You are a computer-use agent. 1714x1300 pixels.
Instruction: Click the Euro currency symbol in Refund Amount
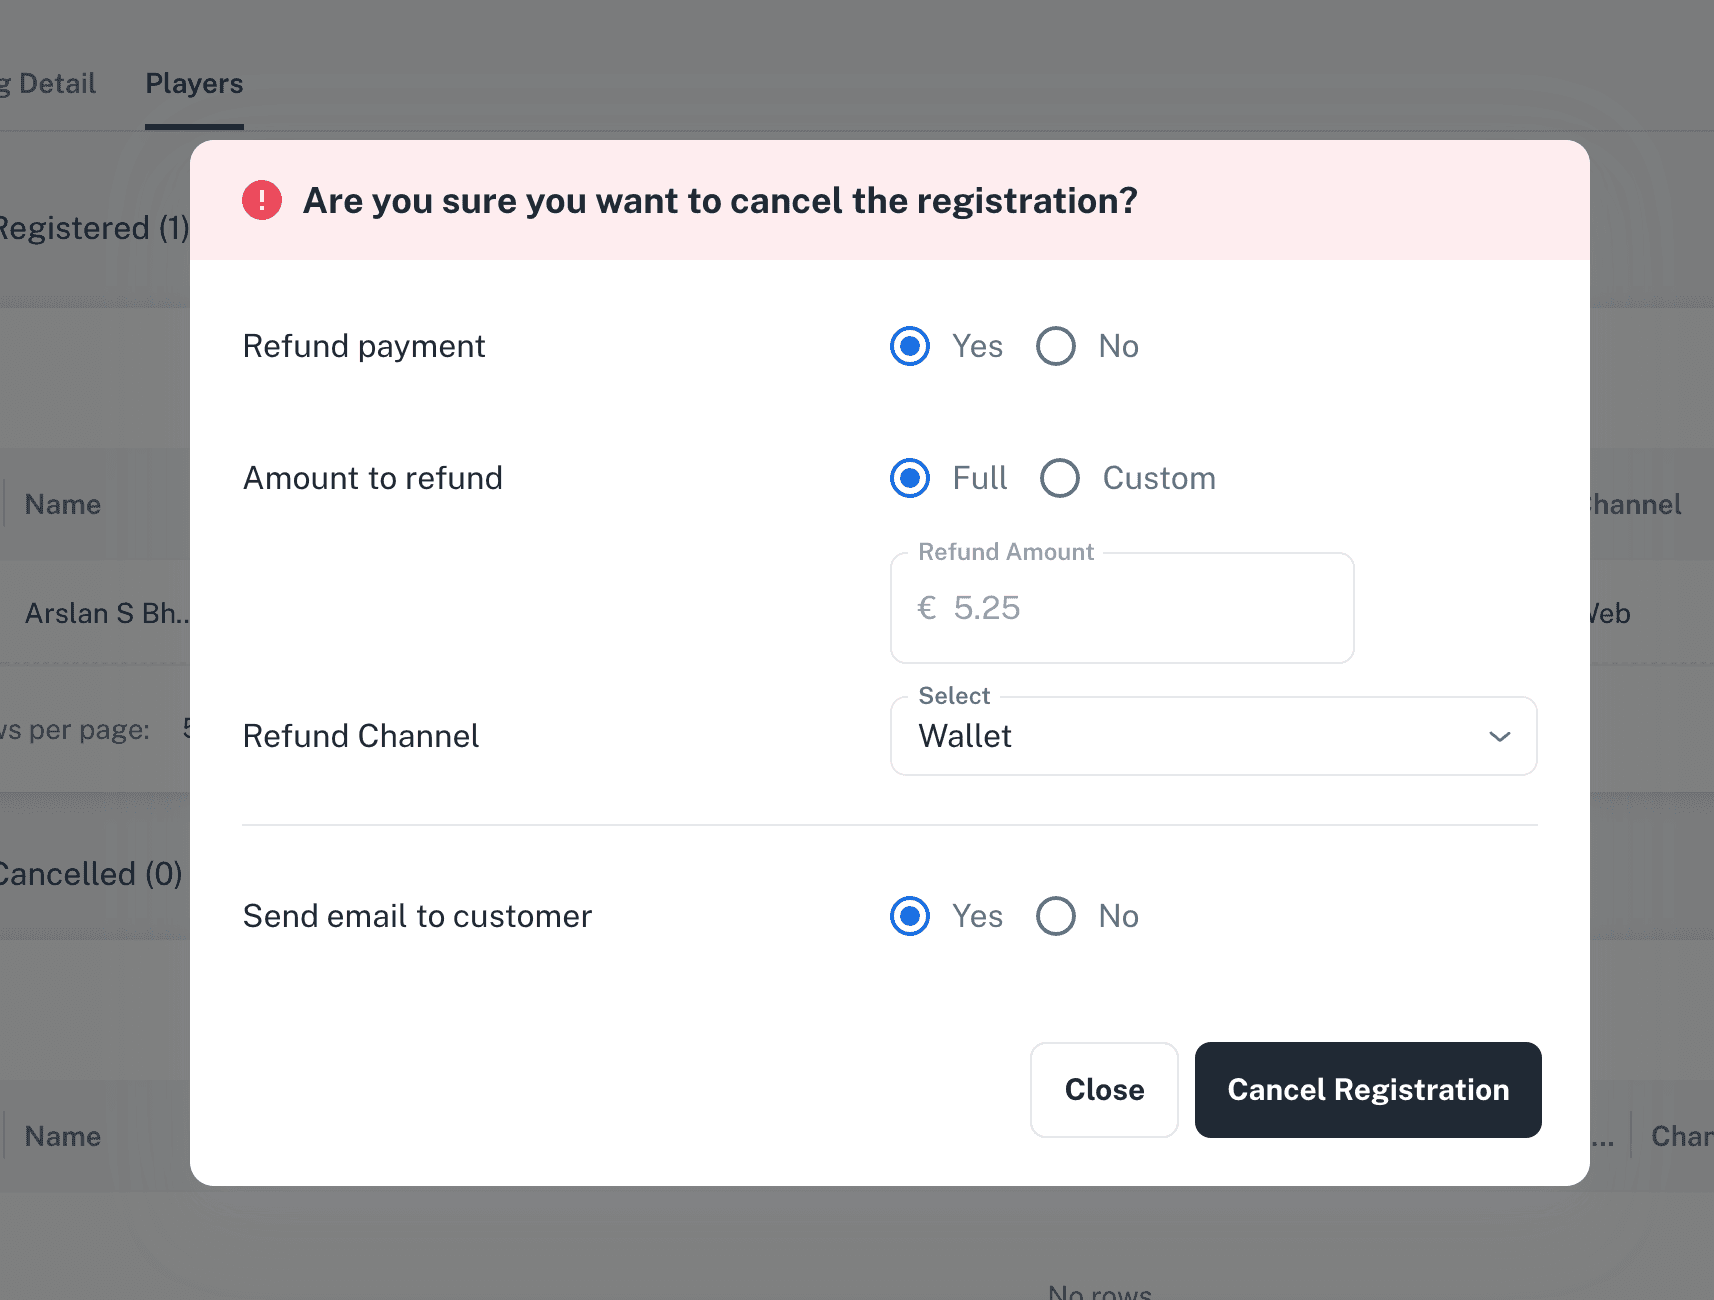(927, 608)
